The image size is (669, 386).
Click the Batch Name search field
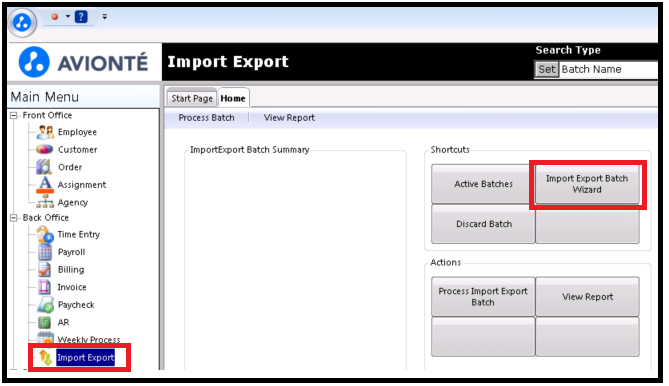click(x=608, y=69)
